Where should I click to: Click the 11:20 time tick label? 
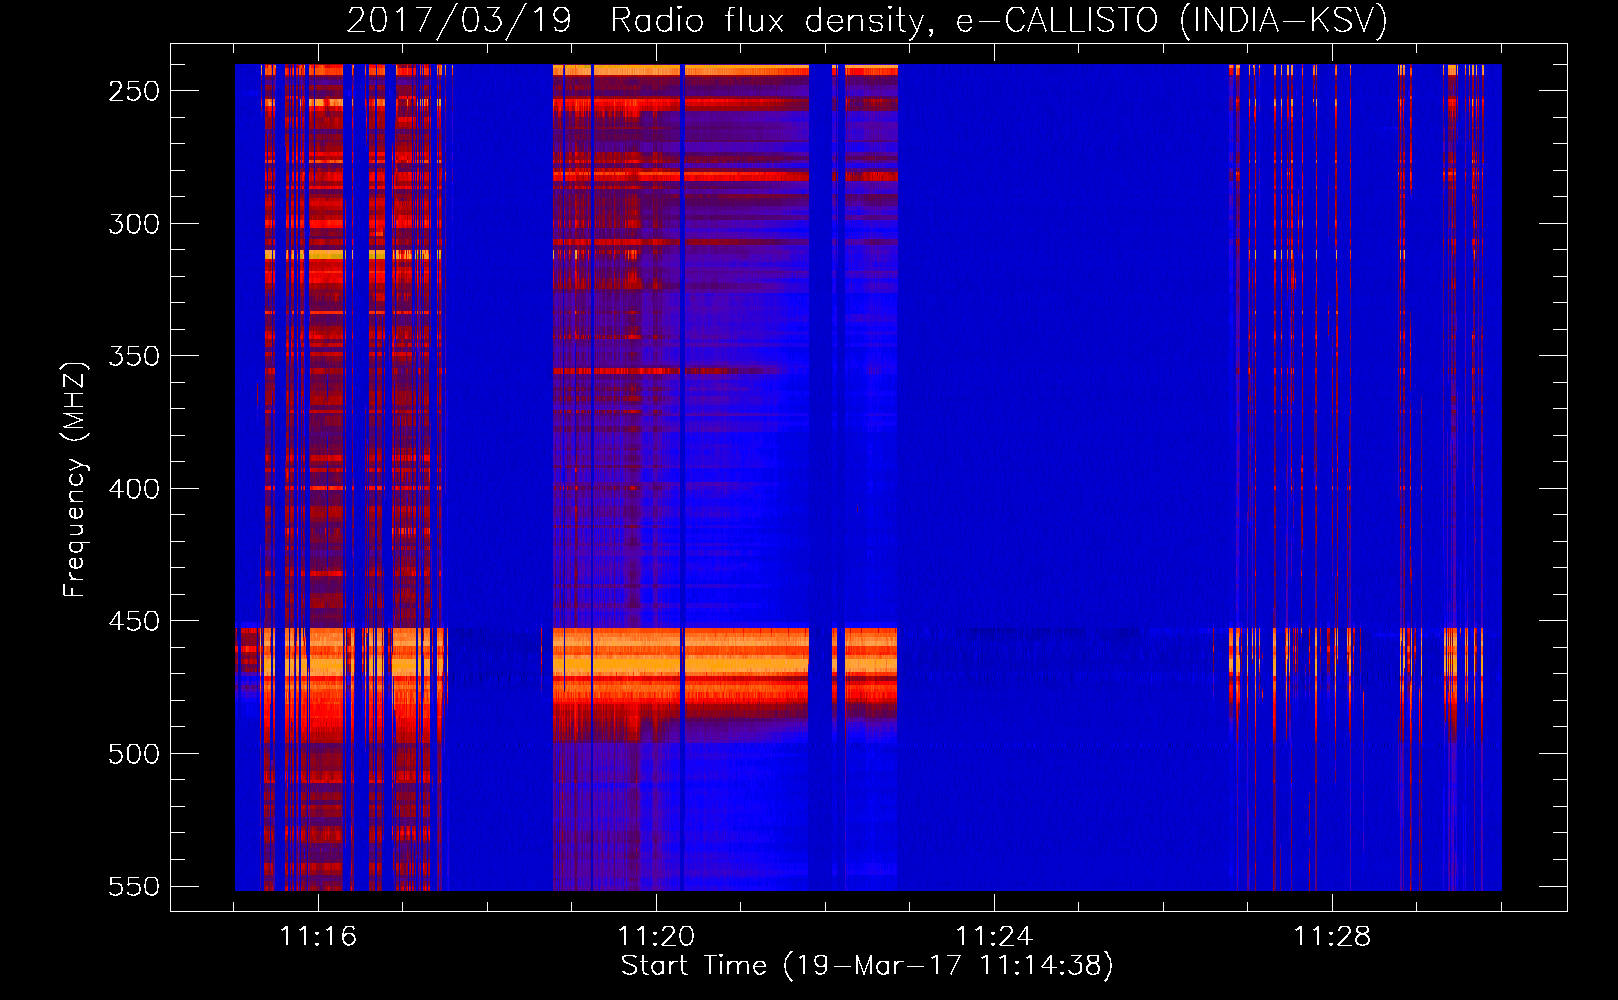pyautogui.click(x=656, y=937)
